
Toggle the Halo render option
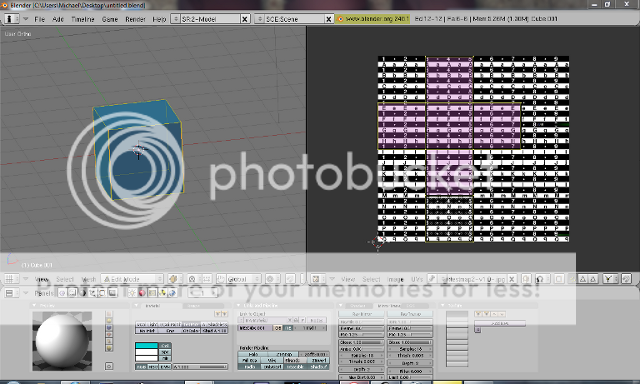[x=253, y=355]
